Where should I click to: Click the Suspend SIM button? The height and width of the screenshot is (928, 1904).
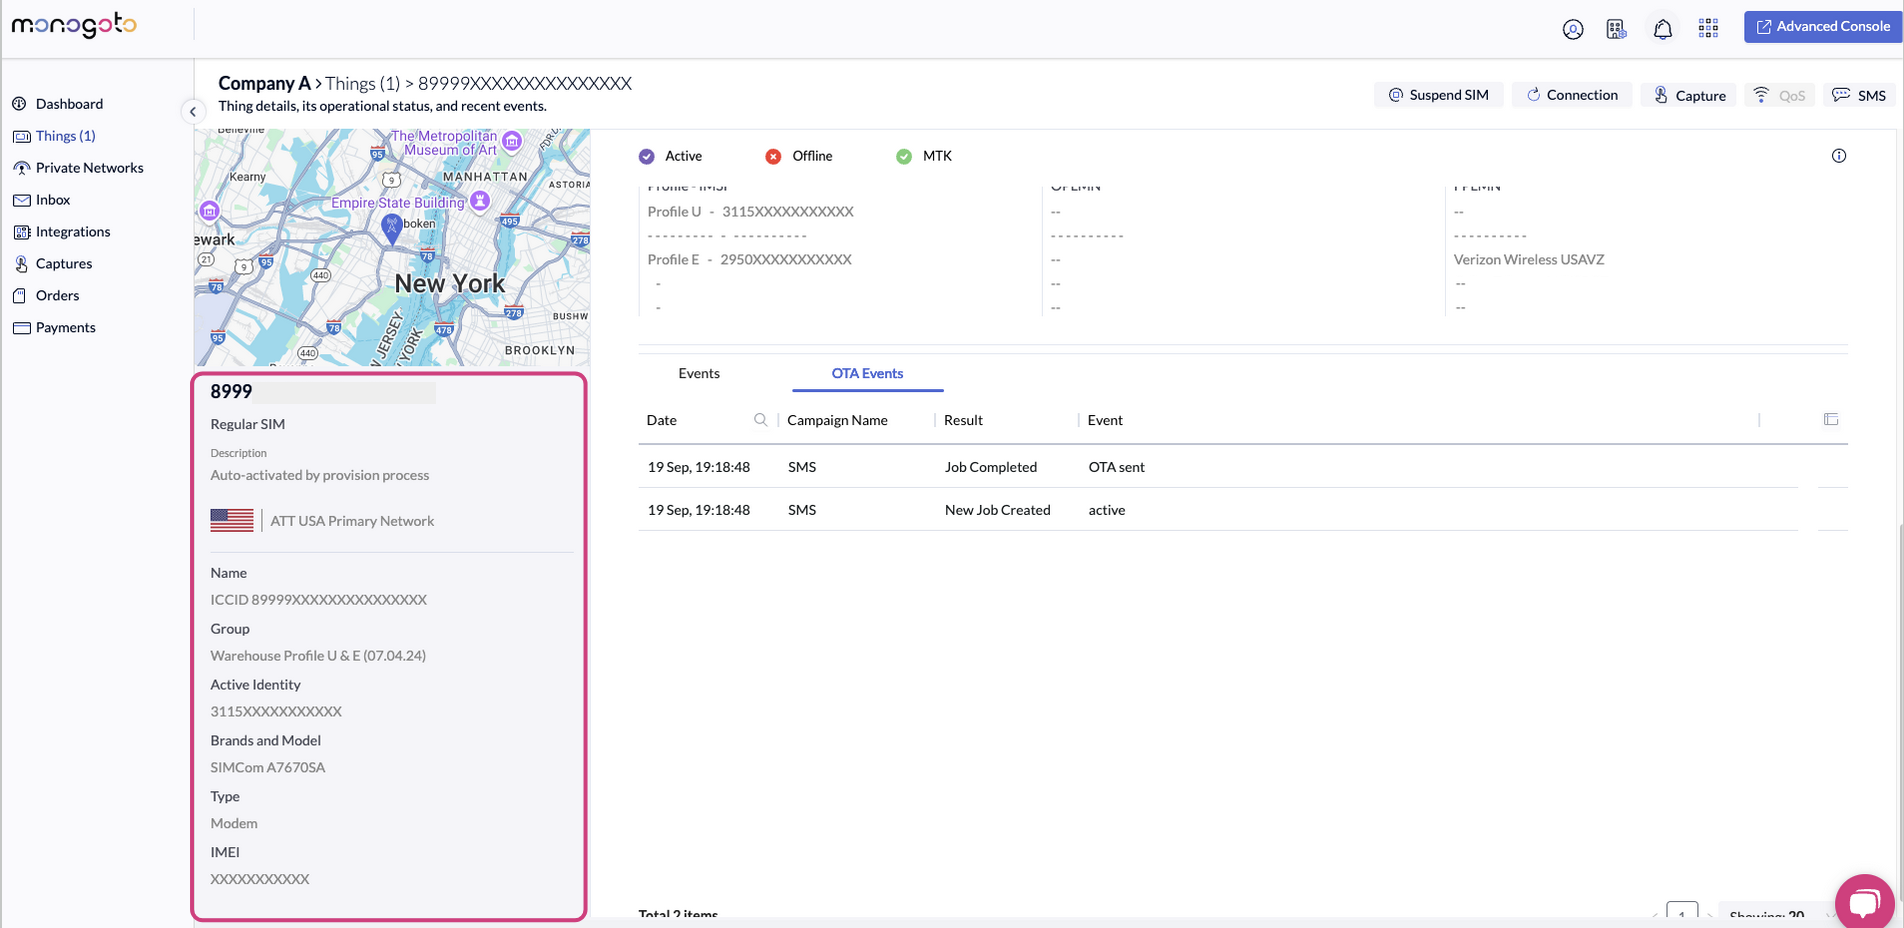1438,95
